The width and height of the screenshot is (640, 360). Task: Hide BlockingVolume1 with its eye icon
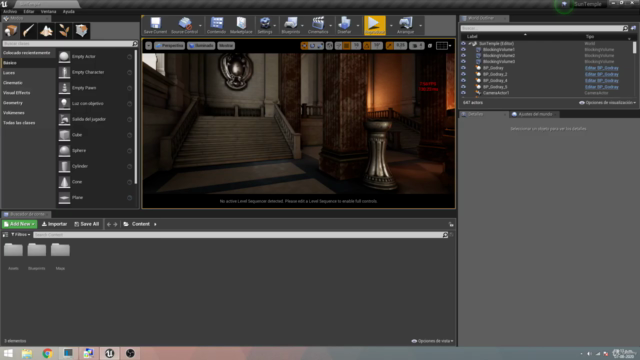(x=463, y=49)
